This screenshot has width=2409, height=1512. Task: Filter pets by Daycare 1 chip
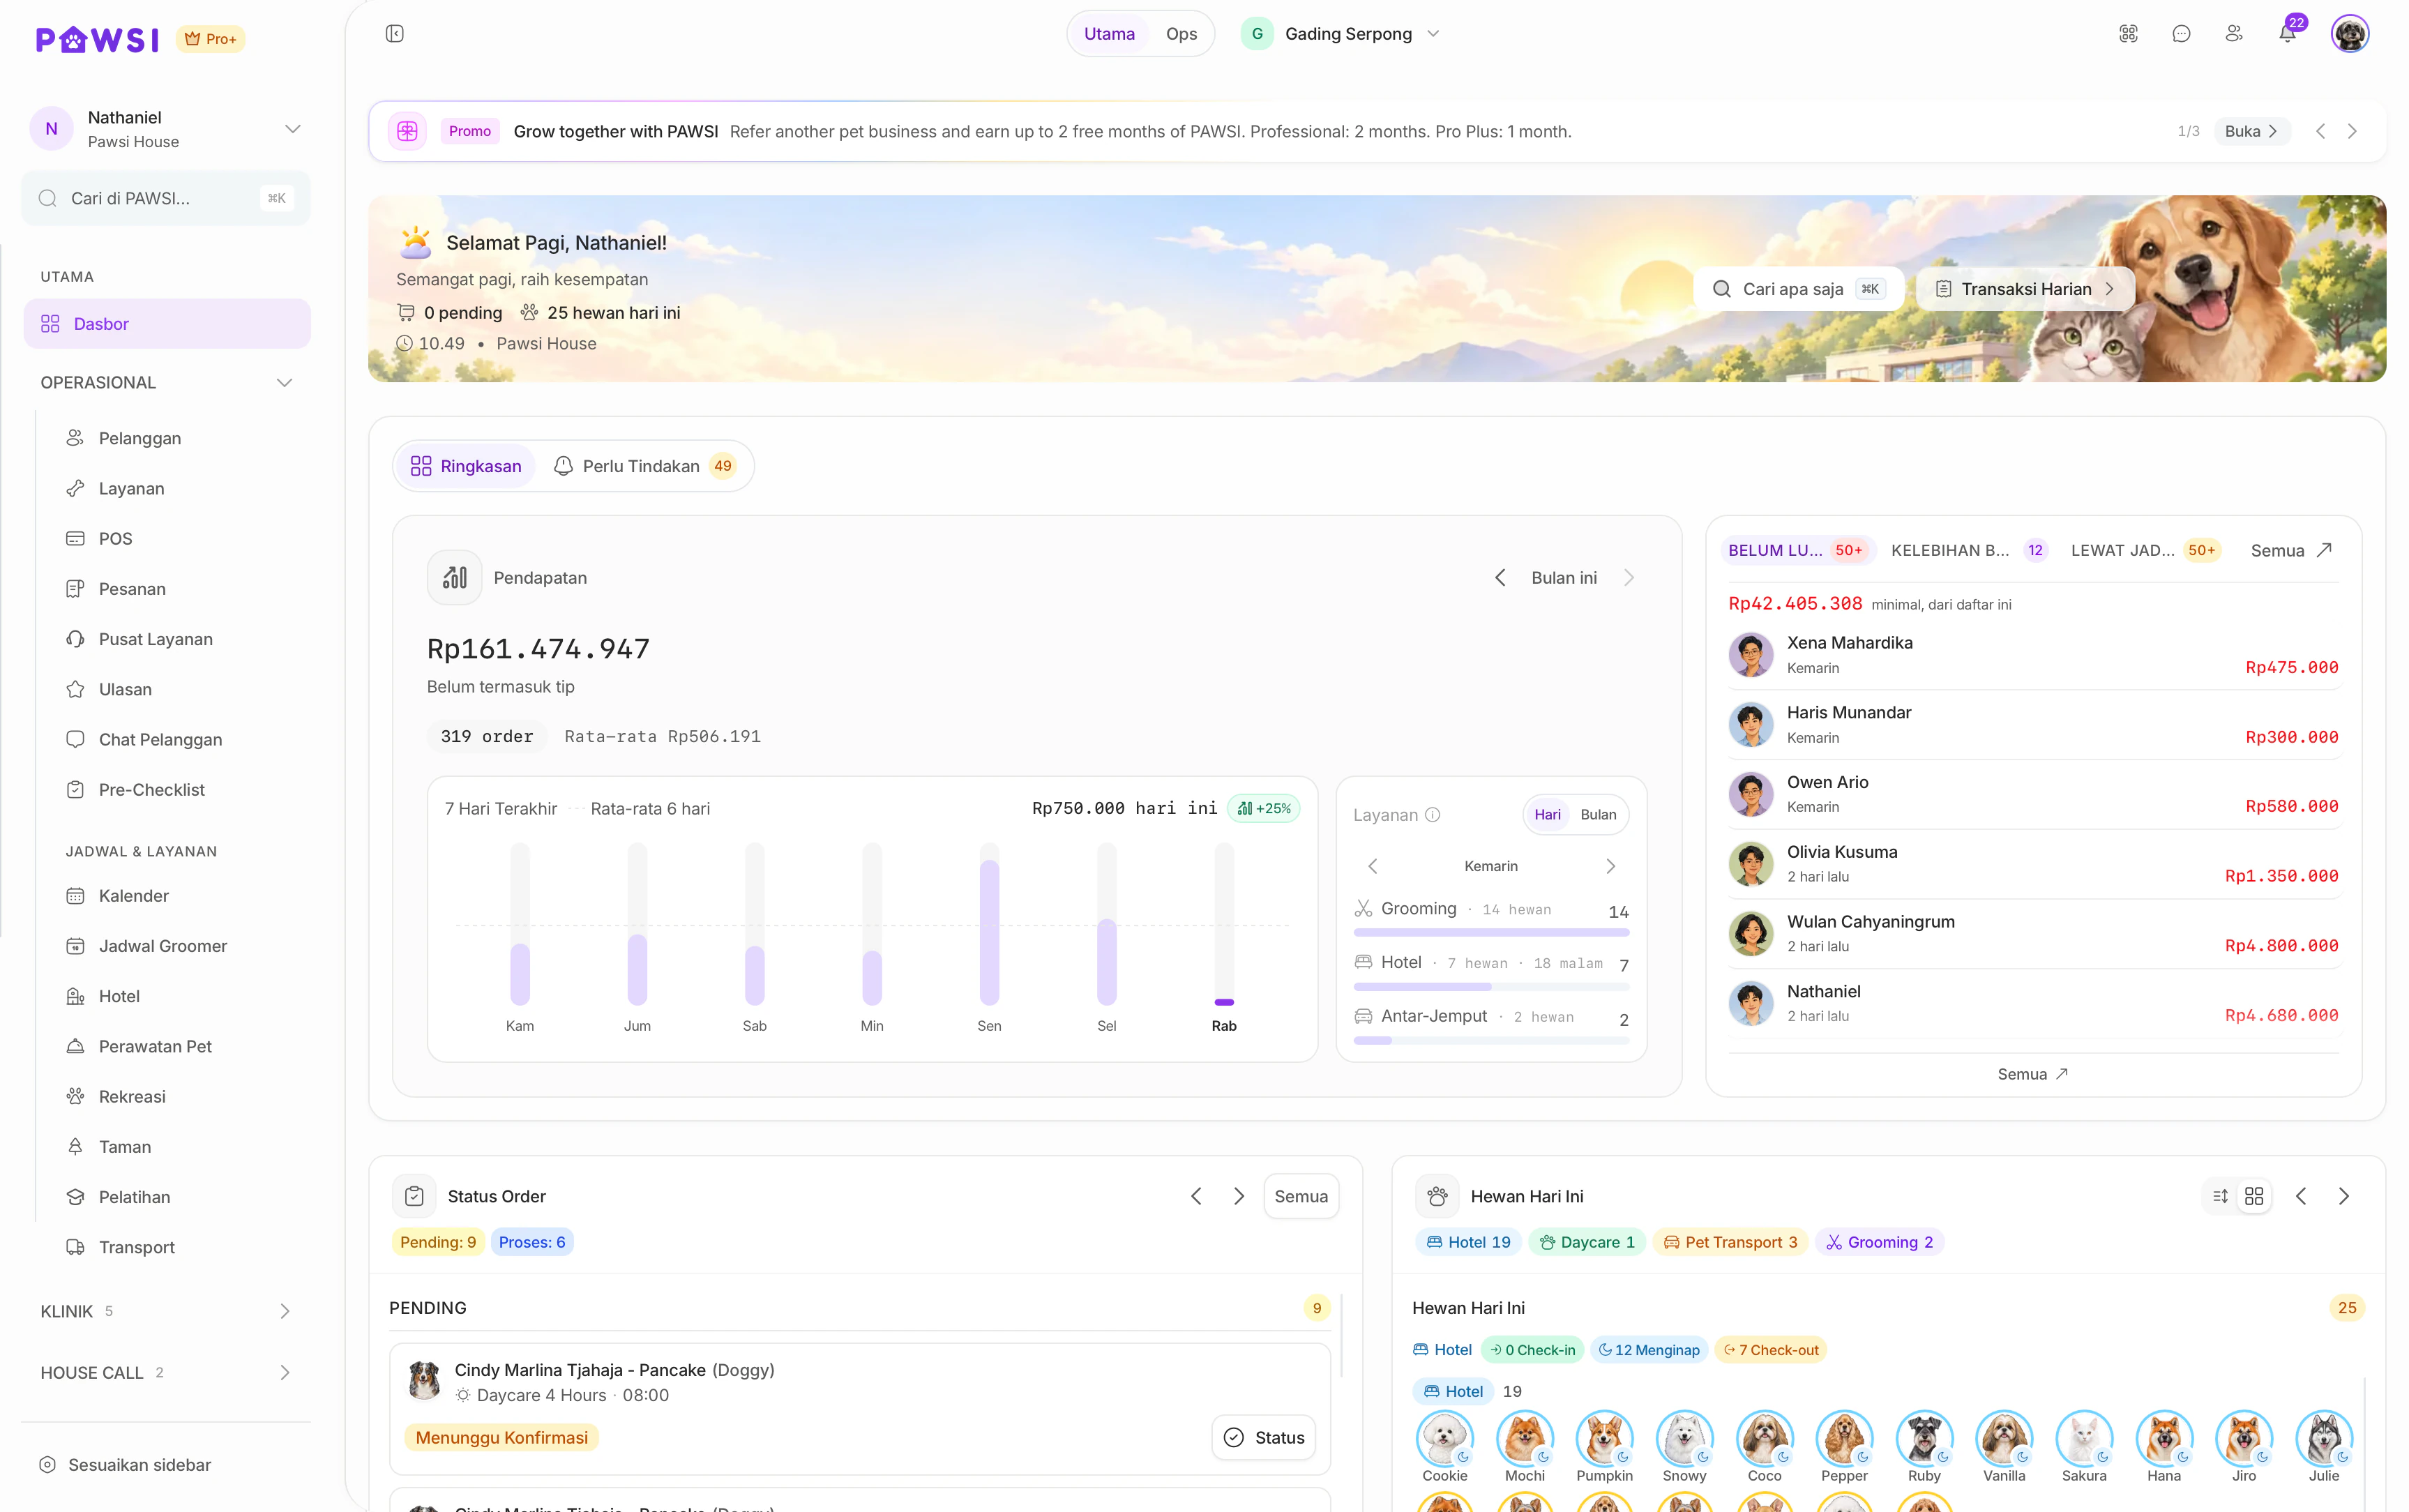(1587, 1242)
